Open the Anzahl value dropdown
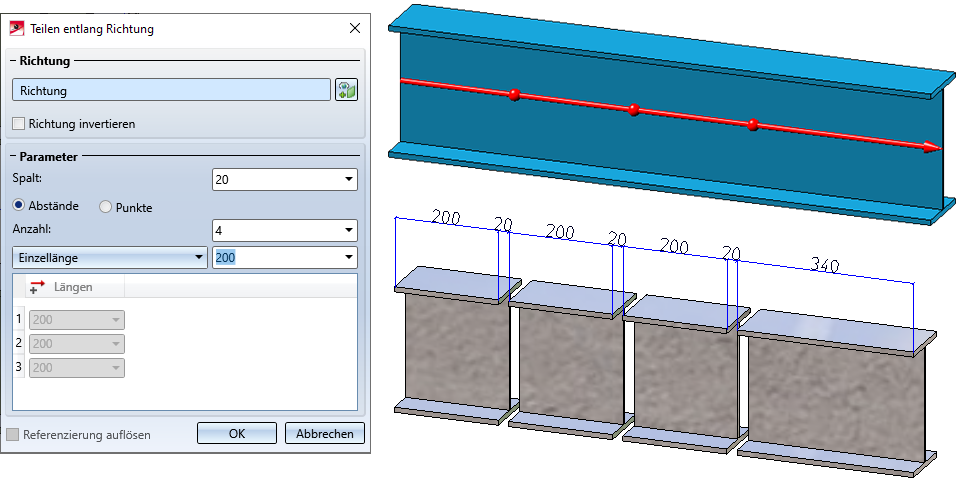This screenshot has width=956, height=483. [x=349, y=231]
